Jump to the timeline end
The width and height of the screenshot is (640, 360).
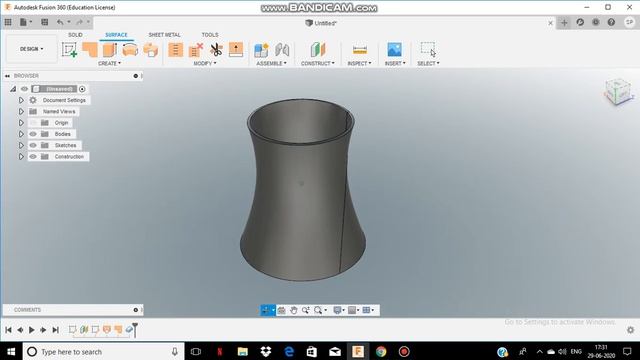pyautogui.click(x=56, y=329)
